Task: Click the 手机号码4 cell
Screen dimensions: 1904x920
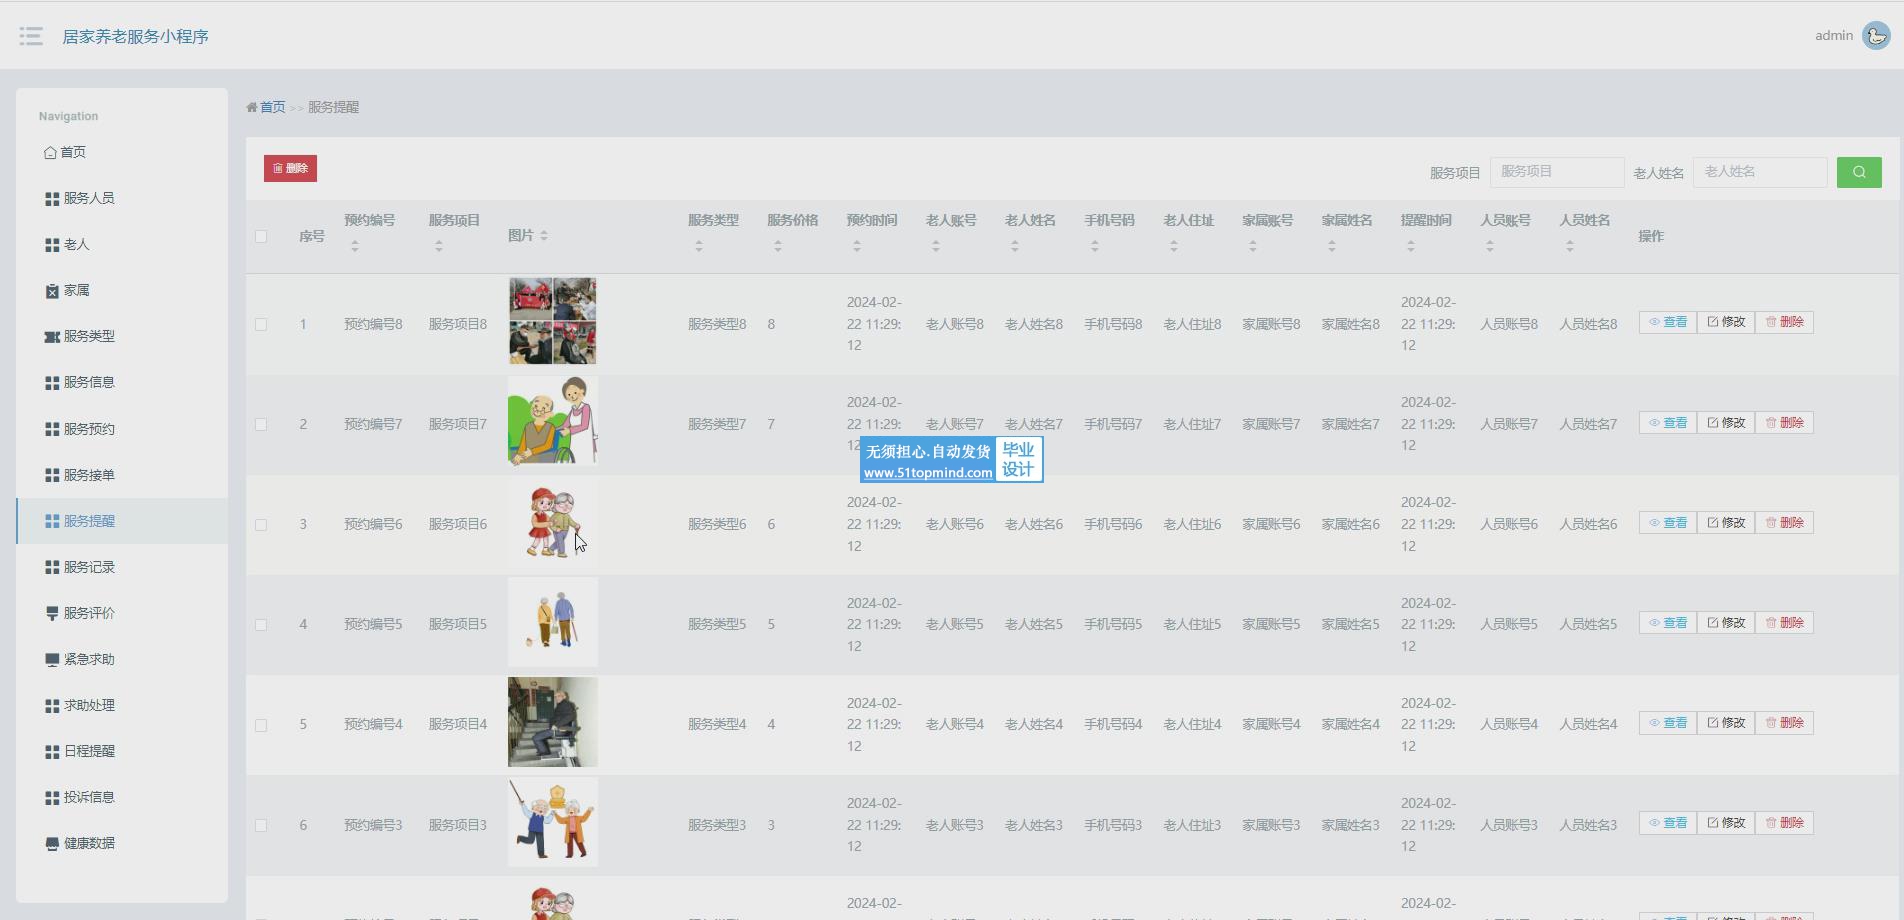Action: (x=1113, y=725)
